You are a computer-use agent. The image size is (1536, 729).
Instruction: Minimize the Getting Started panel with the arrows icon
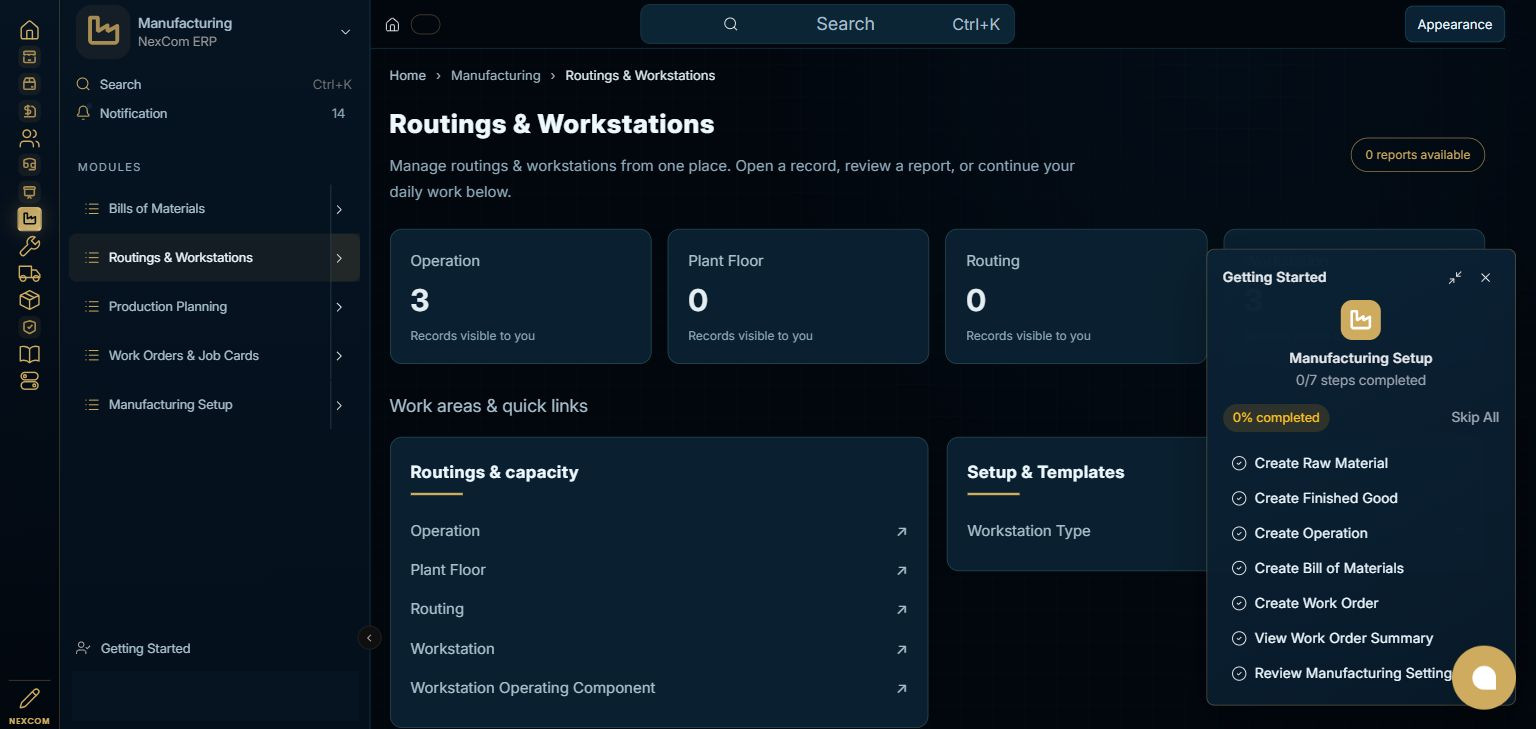tap(1455, 278)
